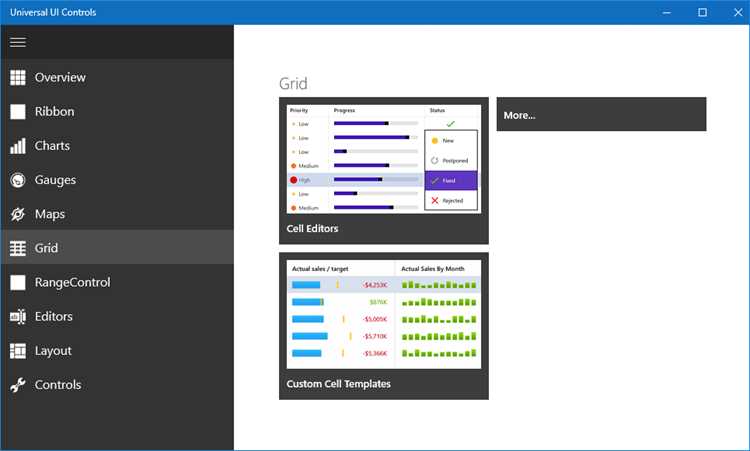Toggle the hamburger navigation menu
750x451 pixels.
[x=18, y=42]
